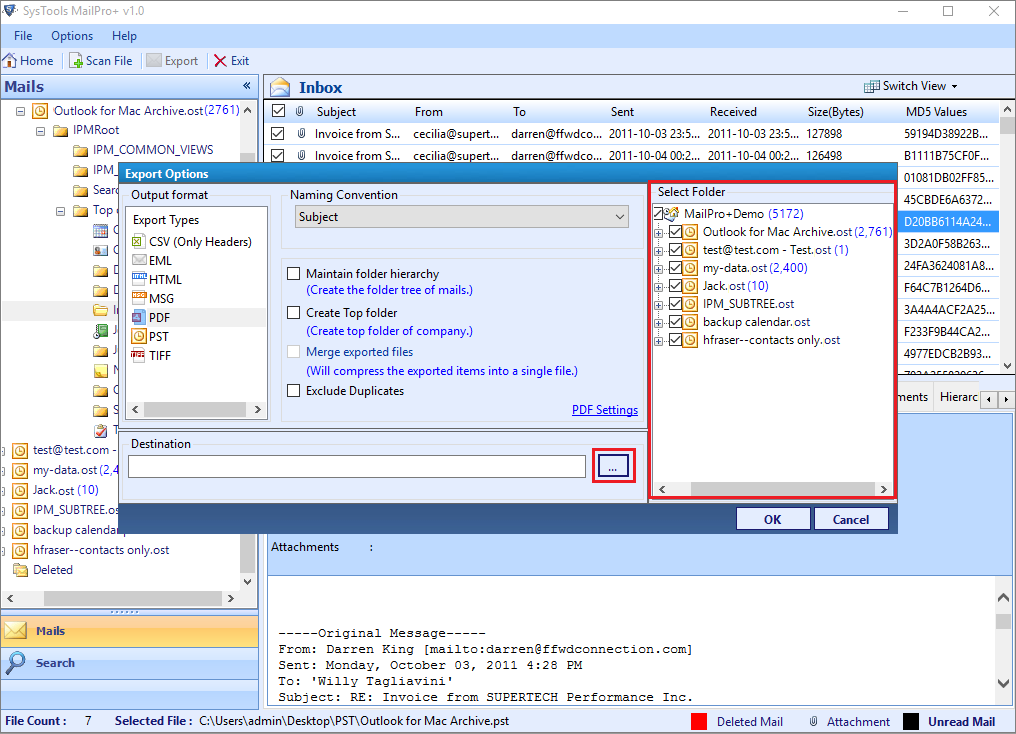Click the test@test.com OST icon in Mails pane
Viewport: 1016px width, 734px height.
tap(21, 450)
